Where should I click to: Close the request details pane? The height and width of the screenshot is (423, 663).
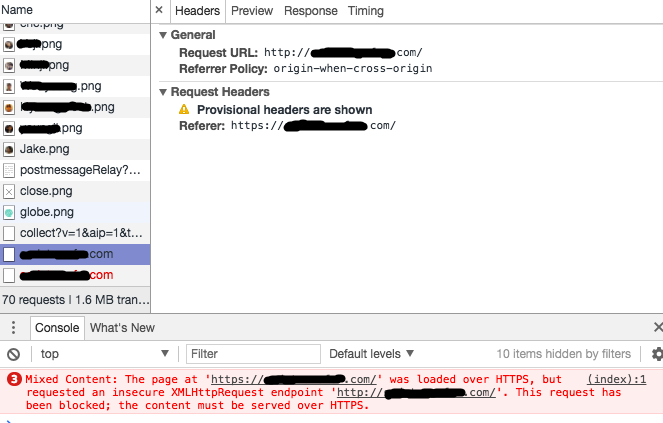tap(159, 10)
